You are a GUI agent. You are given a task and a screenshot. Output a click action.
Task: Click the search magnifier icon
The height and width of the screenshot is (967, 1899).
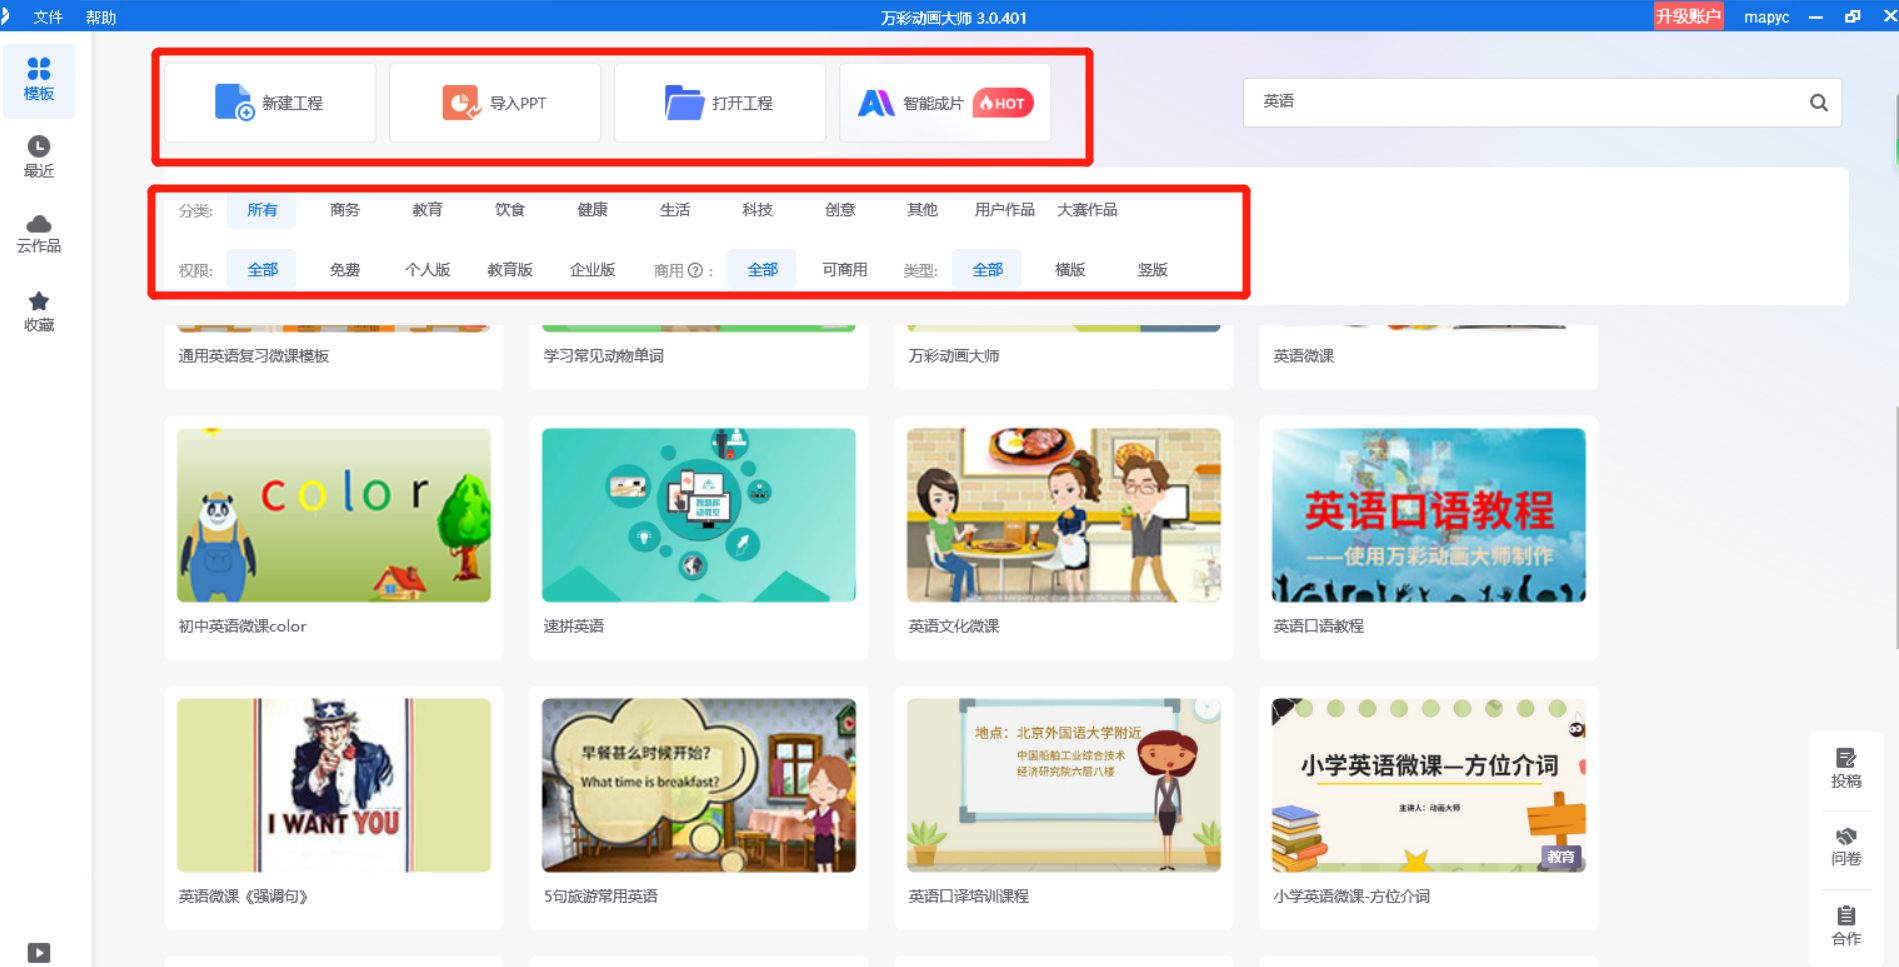[1818, 102]
